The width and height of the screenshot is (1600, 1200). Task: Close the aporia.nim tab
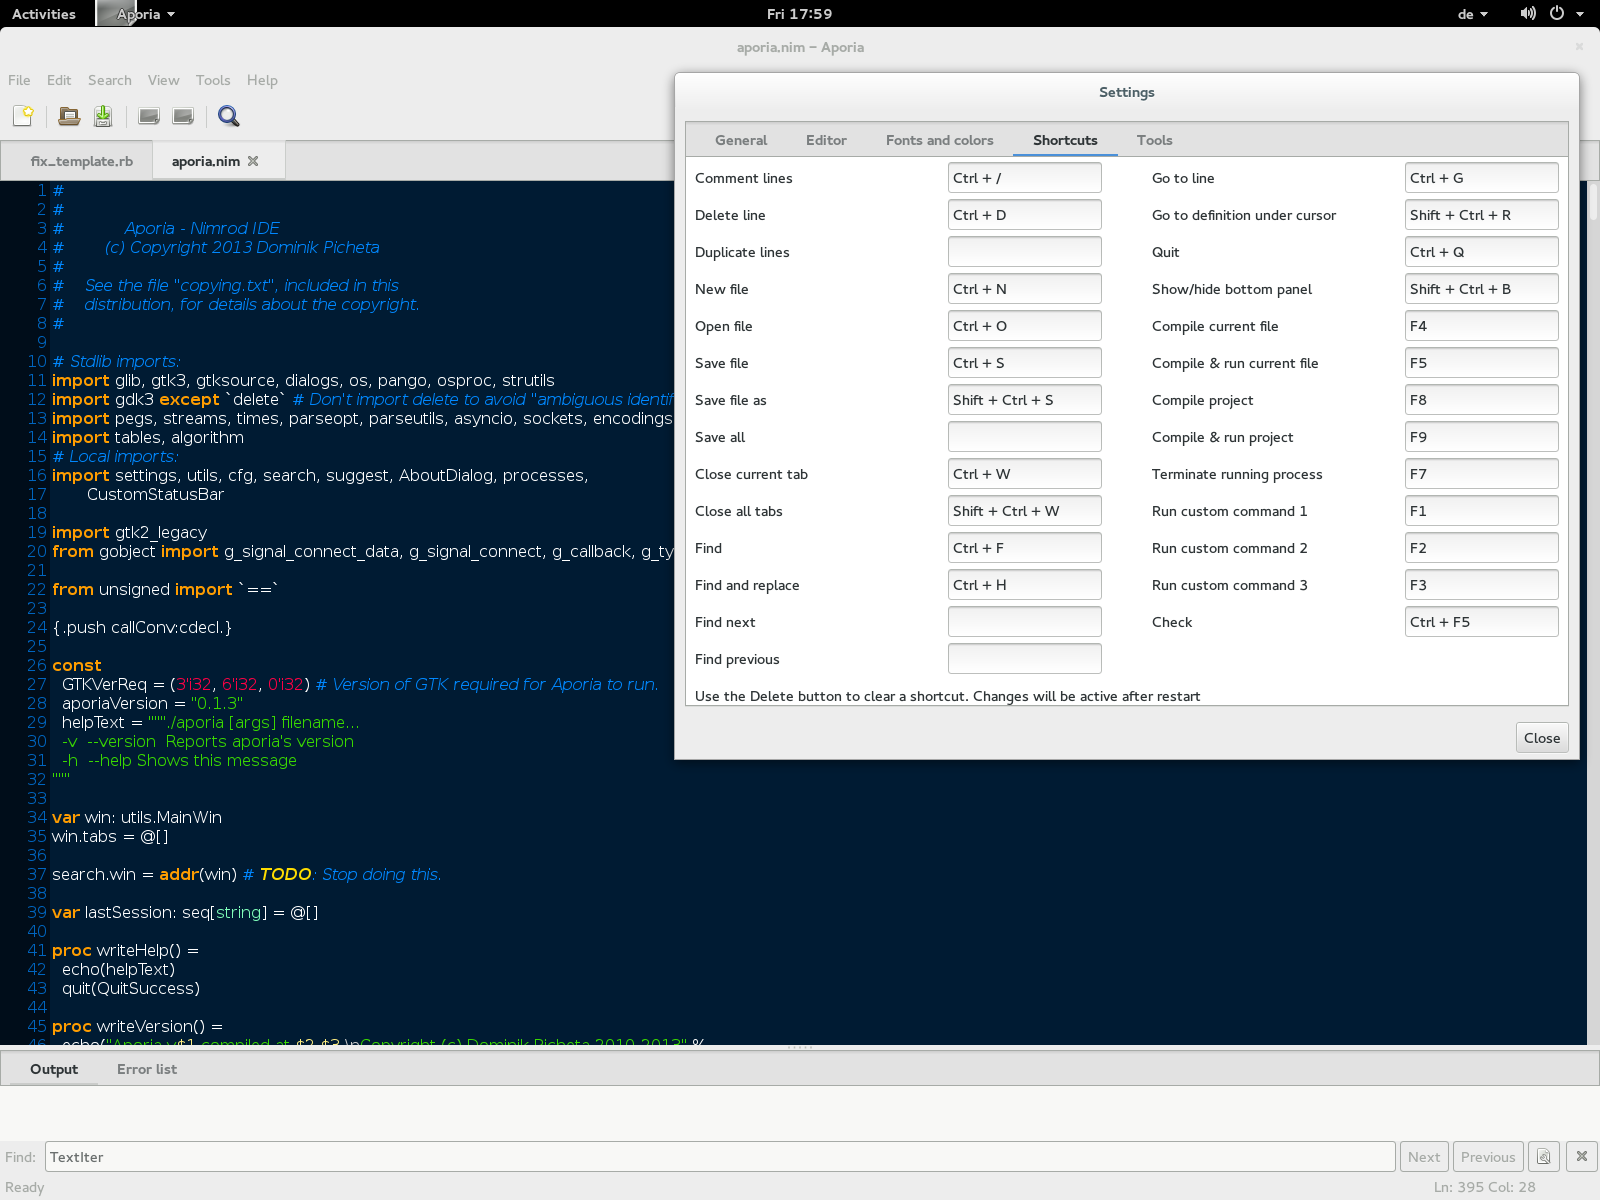pyautogui.click(x=253, y=161)
